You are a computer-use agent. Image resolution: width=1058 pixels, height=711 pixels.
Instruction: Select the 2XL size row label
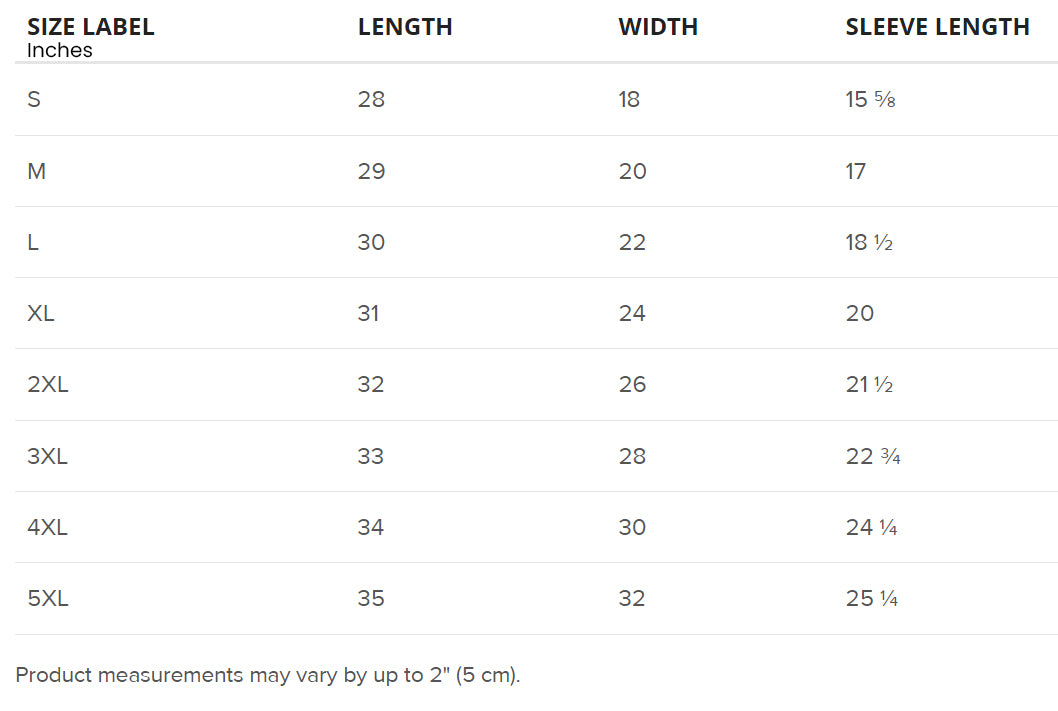click(x=48, y=384)
